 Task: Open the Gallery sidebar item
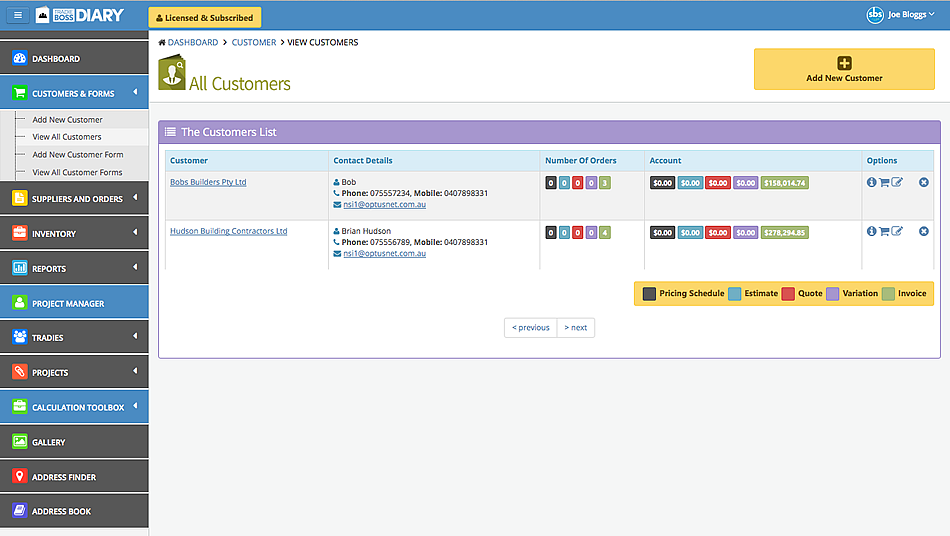74,442
